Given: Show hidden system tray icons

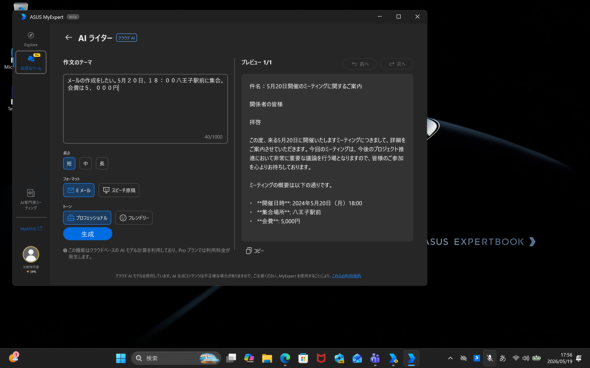Looking at the screenshot, I should (450, 358).
